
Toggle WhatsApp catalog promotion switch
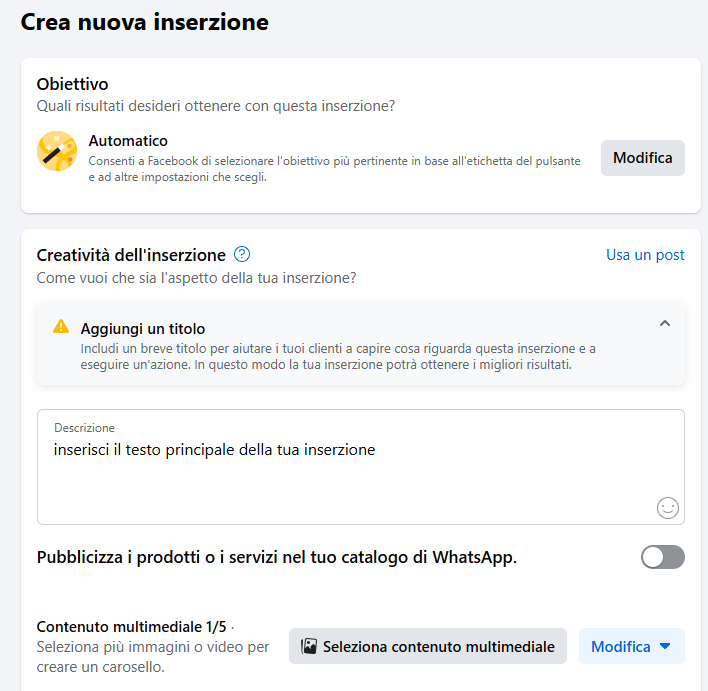[x=663, y=557]
